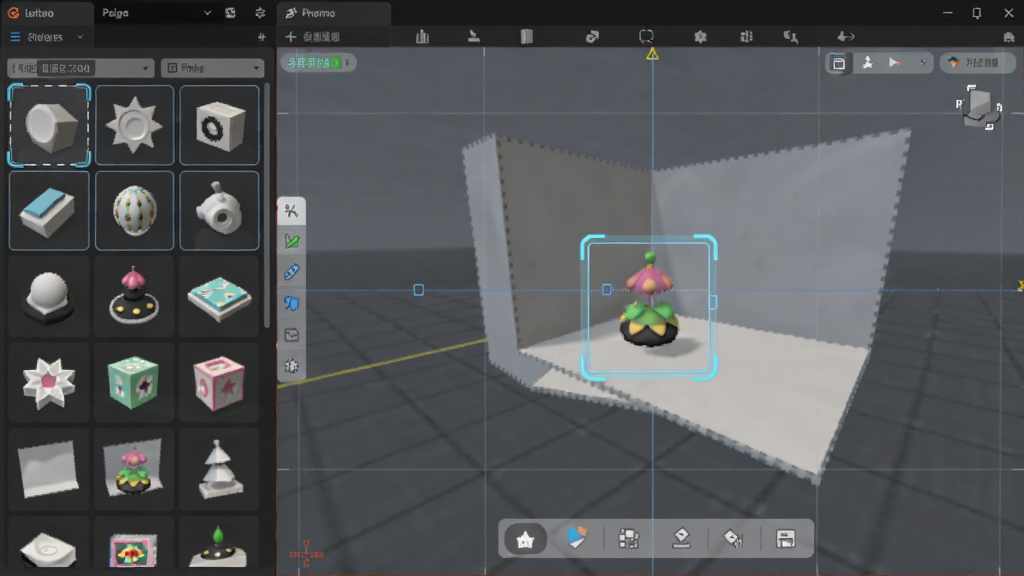Open the first filter dropdown in the asset panel
The height and width of the screenshot is (576, 1024).
[x=80, y=68]
